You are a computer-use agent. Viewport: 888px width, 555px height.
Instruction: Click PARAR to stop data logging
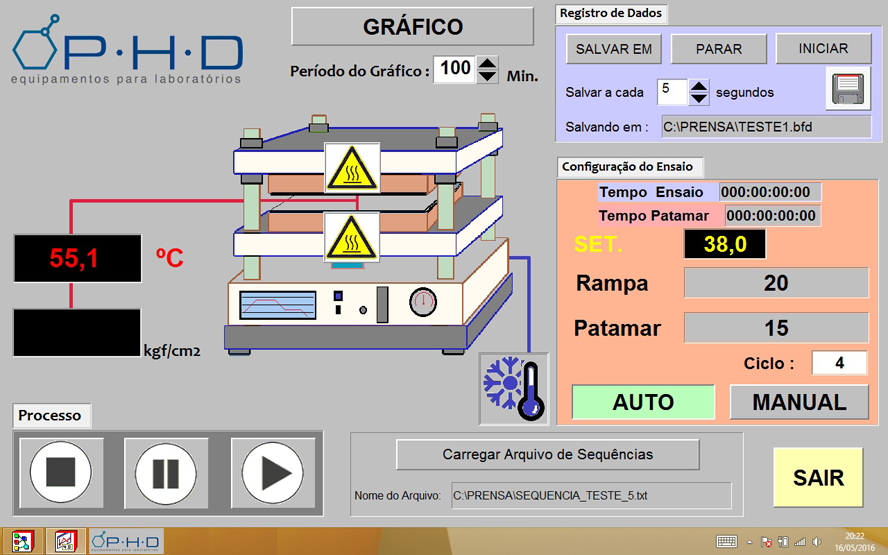pyautogui.click(x=719, y=48)
